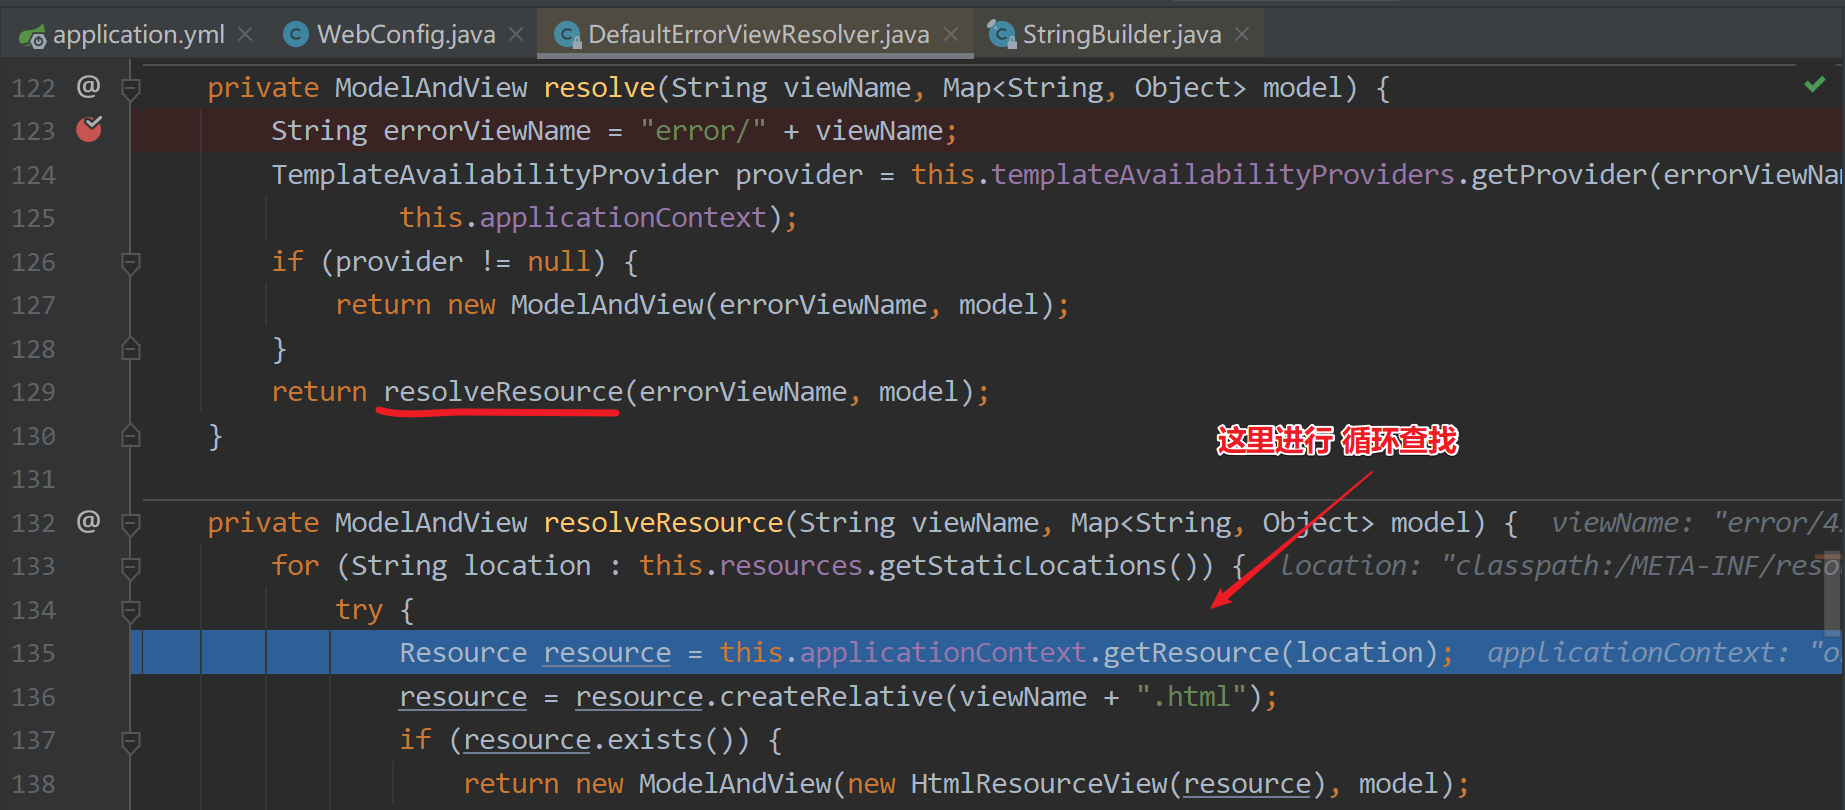Click line number 129 in the gutter
The width and height of the screenshot is (1845, 810).
coord(33,392)
